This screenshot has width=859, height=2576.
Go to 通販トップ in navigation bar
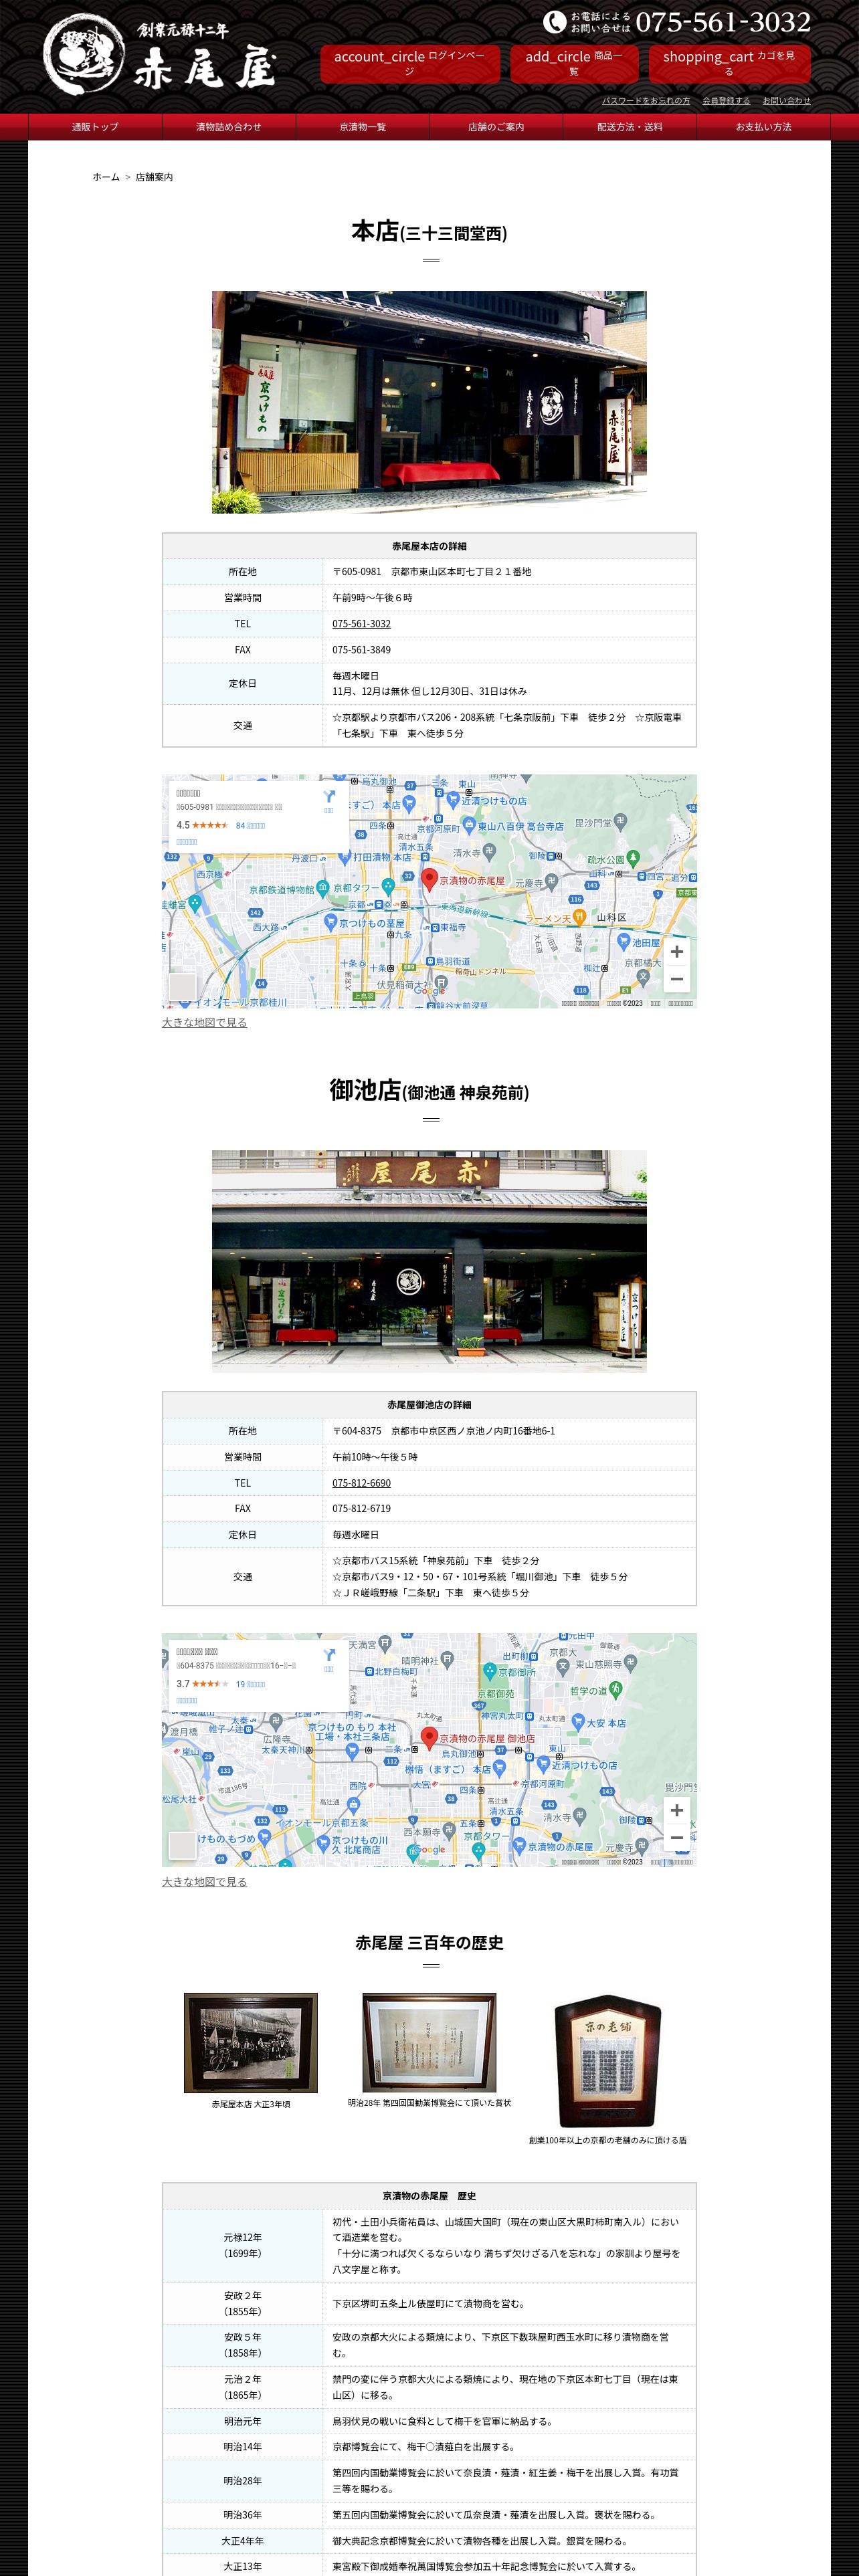95,127
